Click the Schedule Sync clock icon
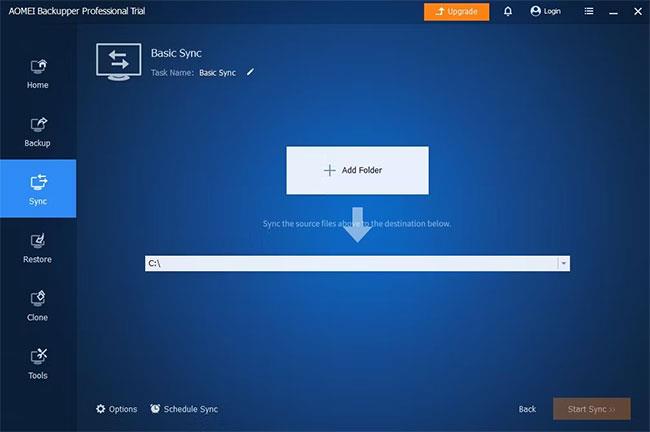Viewport: 650px width, 432px height. click(155, 409)
